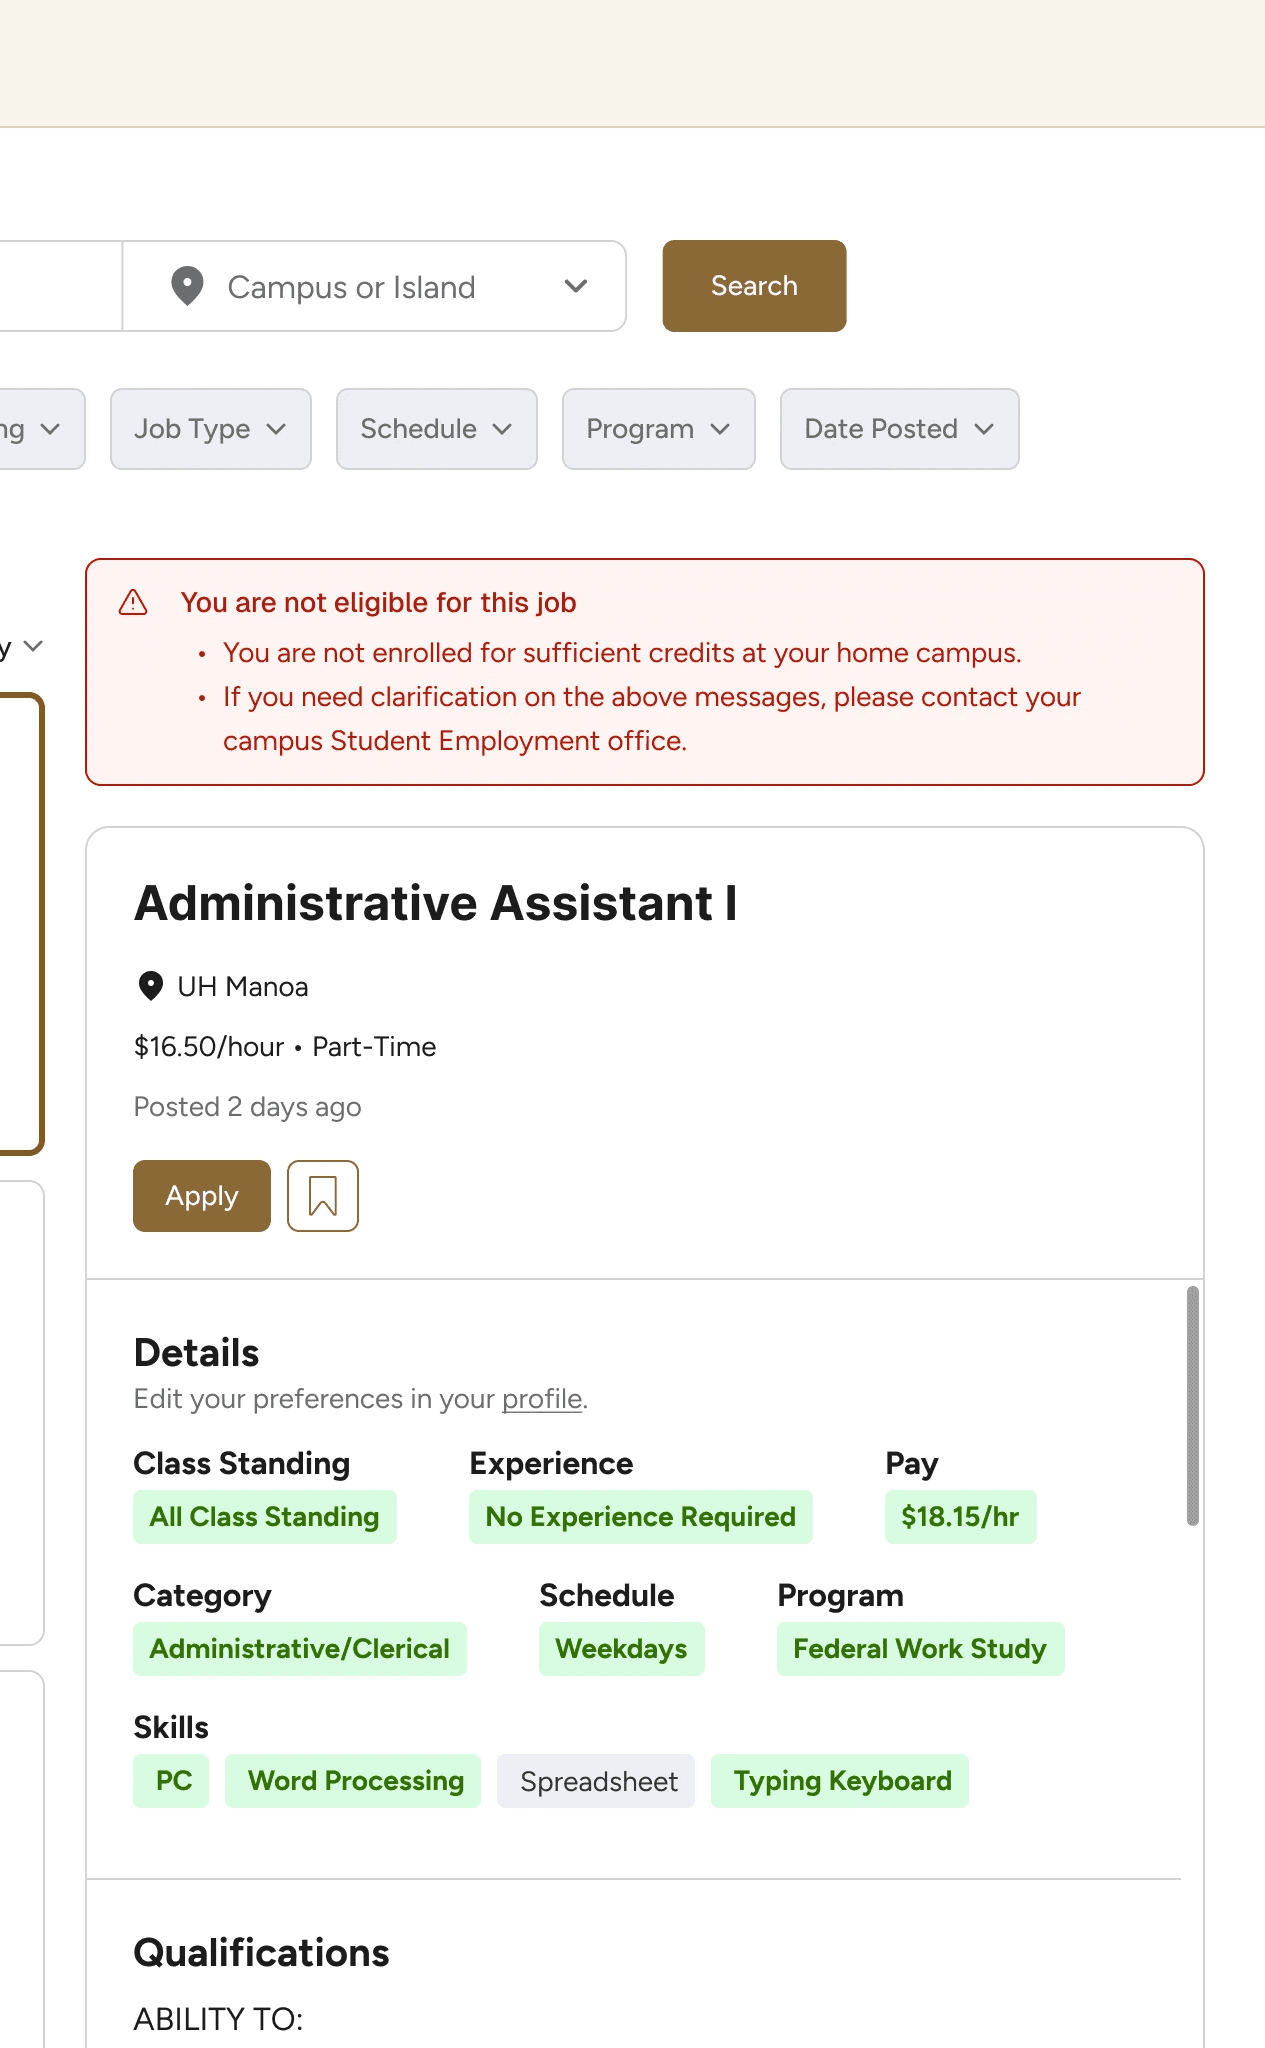The width and height of the screenshot is (1265, 2048).
Task: Expand the partially visible sort chevron
Action: click(33, 646)
